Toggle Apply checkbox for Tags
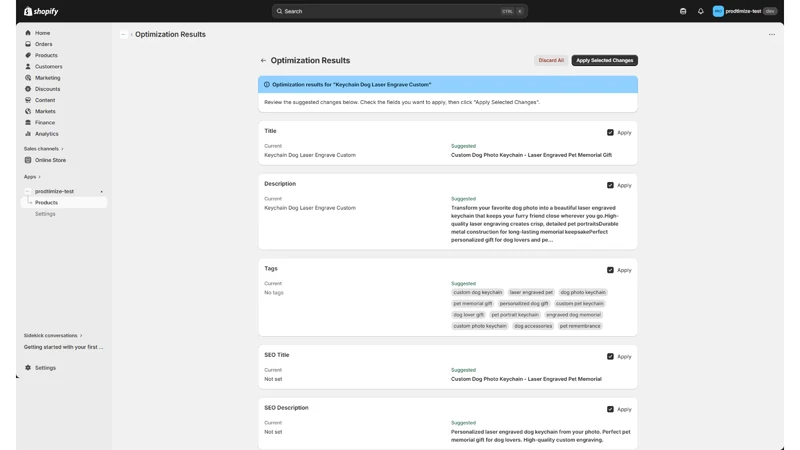800x450 pixels. (x=610, y=270)
